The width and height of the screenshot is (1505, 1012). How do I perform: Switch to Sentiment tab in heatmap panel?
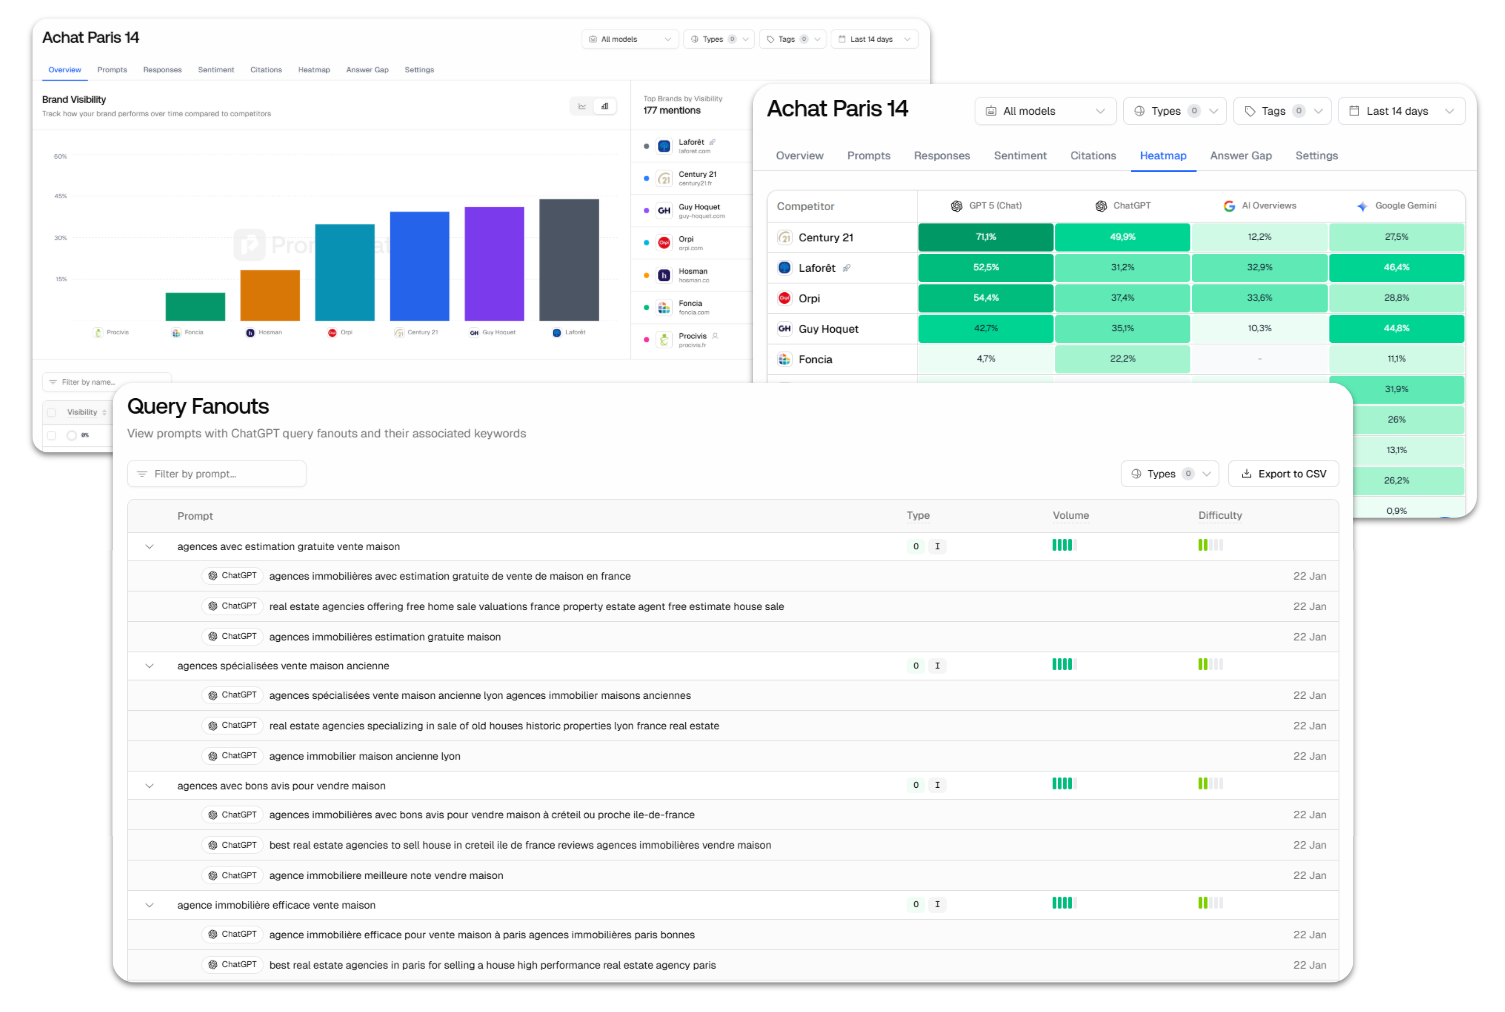pos(1020,156)
